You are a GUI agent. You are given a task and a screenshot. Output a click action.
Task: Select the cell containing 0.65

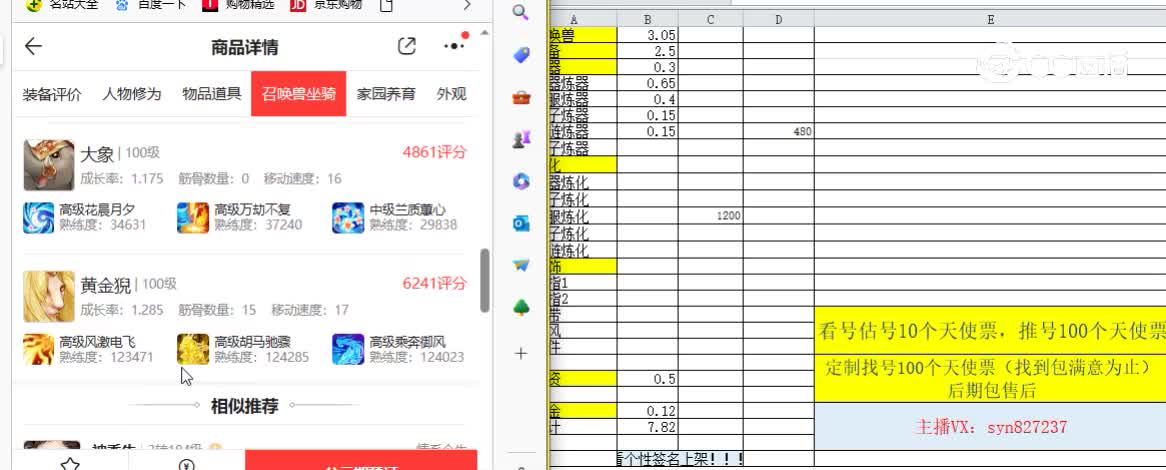(x=648, y=83)
